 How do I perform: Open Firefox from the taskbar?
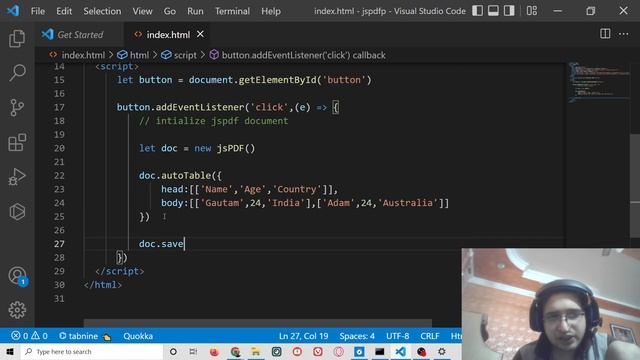[214, 351]
